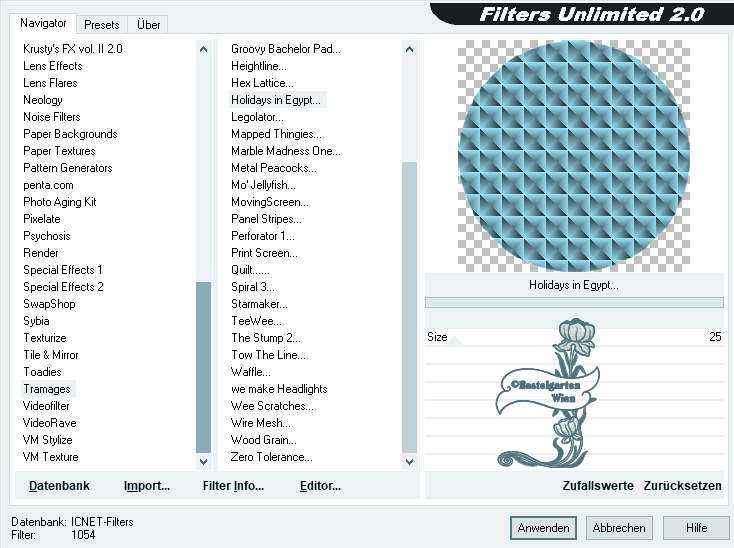Viewport: 734px width, 548px height.
Task: Click the circular filter preview image
Action: [573, 156]
